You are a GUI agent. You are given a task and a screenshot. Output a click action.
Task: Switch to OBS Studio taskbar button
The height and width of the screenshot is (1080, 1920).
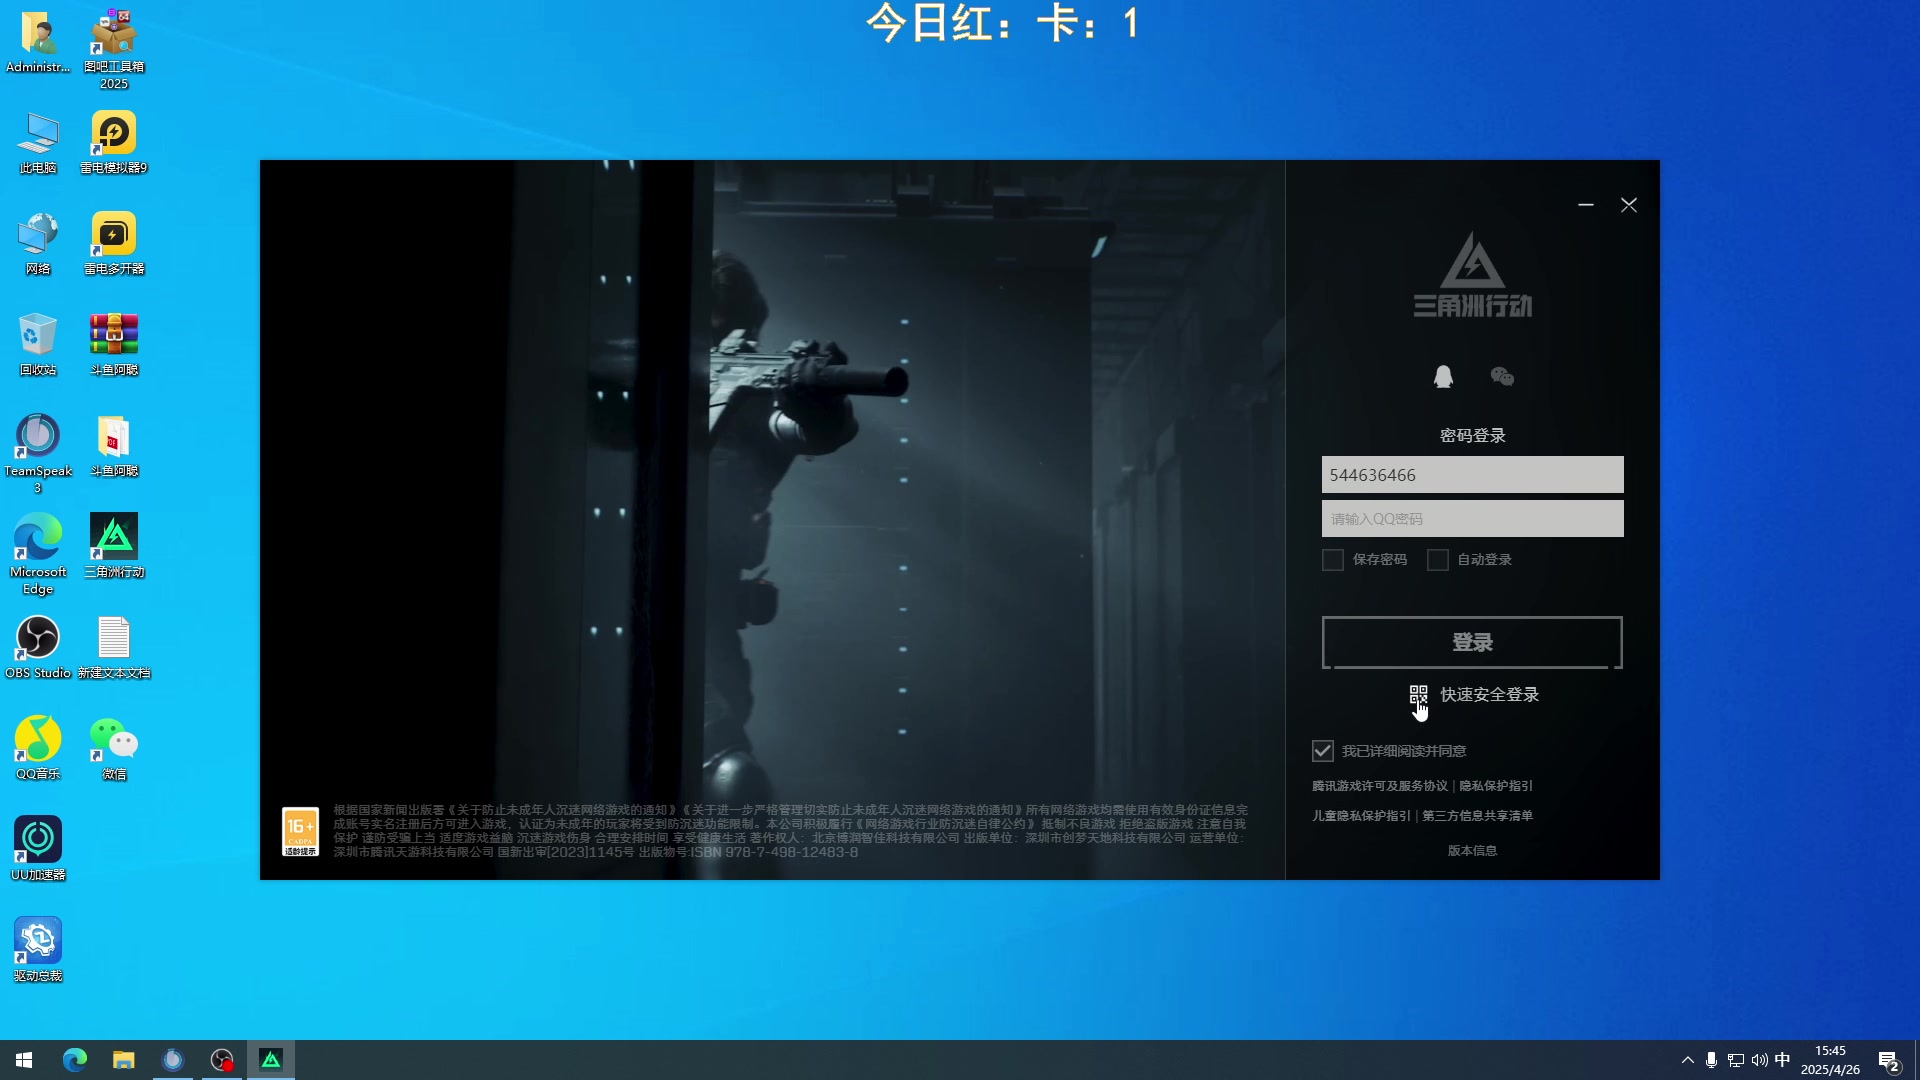point(222,1060)
